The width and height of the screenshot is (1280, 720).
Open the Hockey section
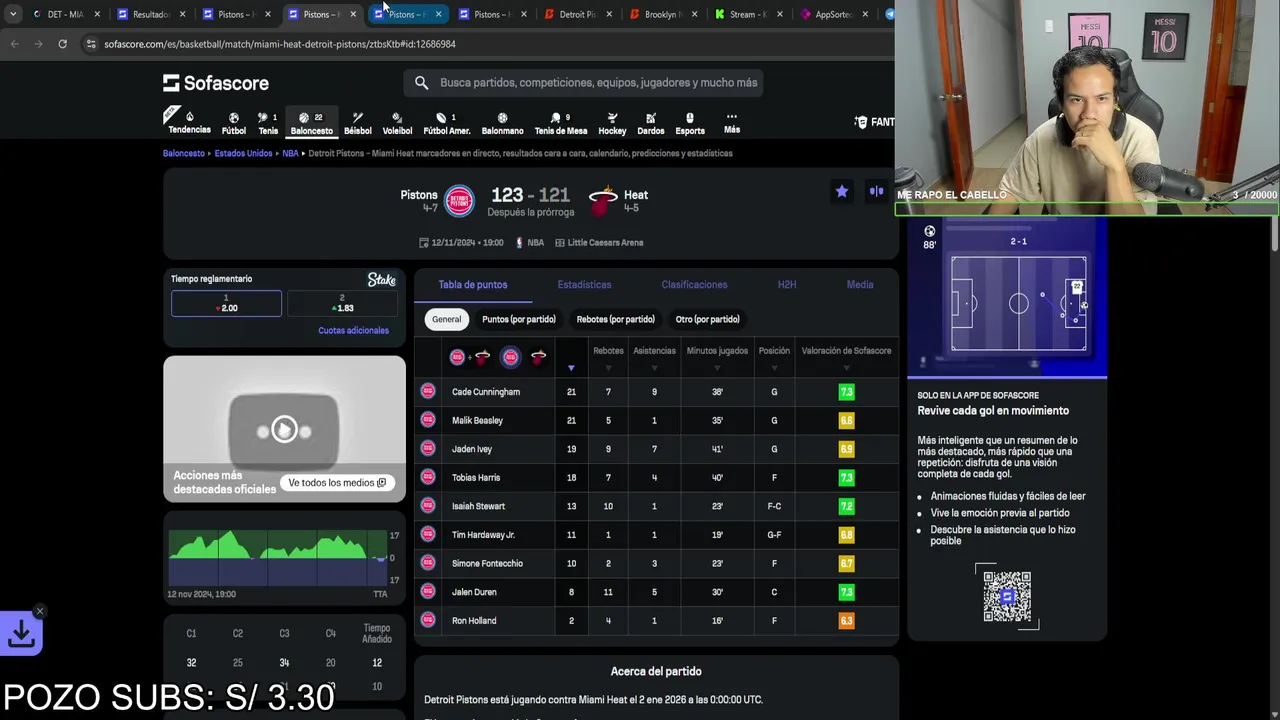click(x=612, y=123)
